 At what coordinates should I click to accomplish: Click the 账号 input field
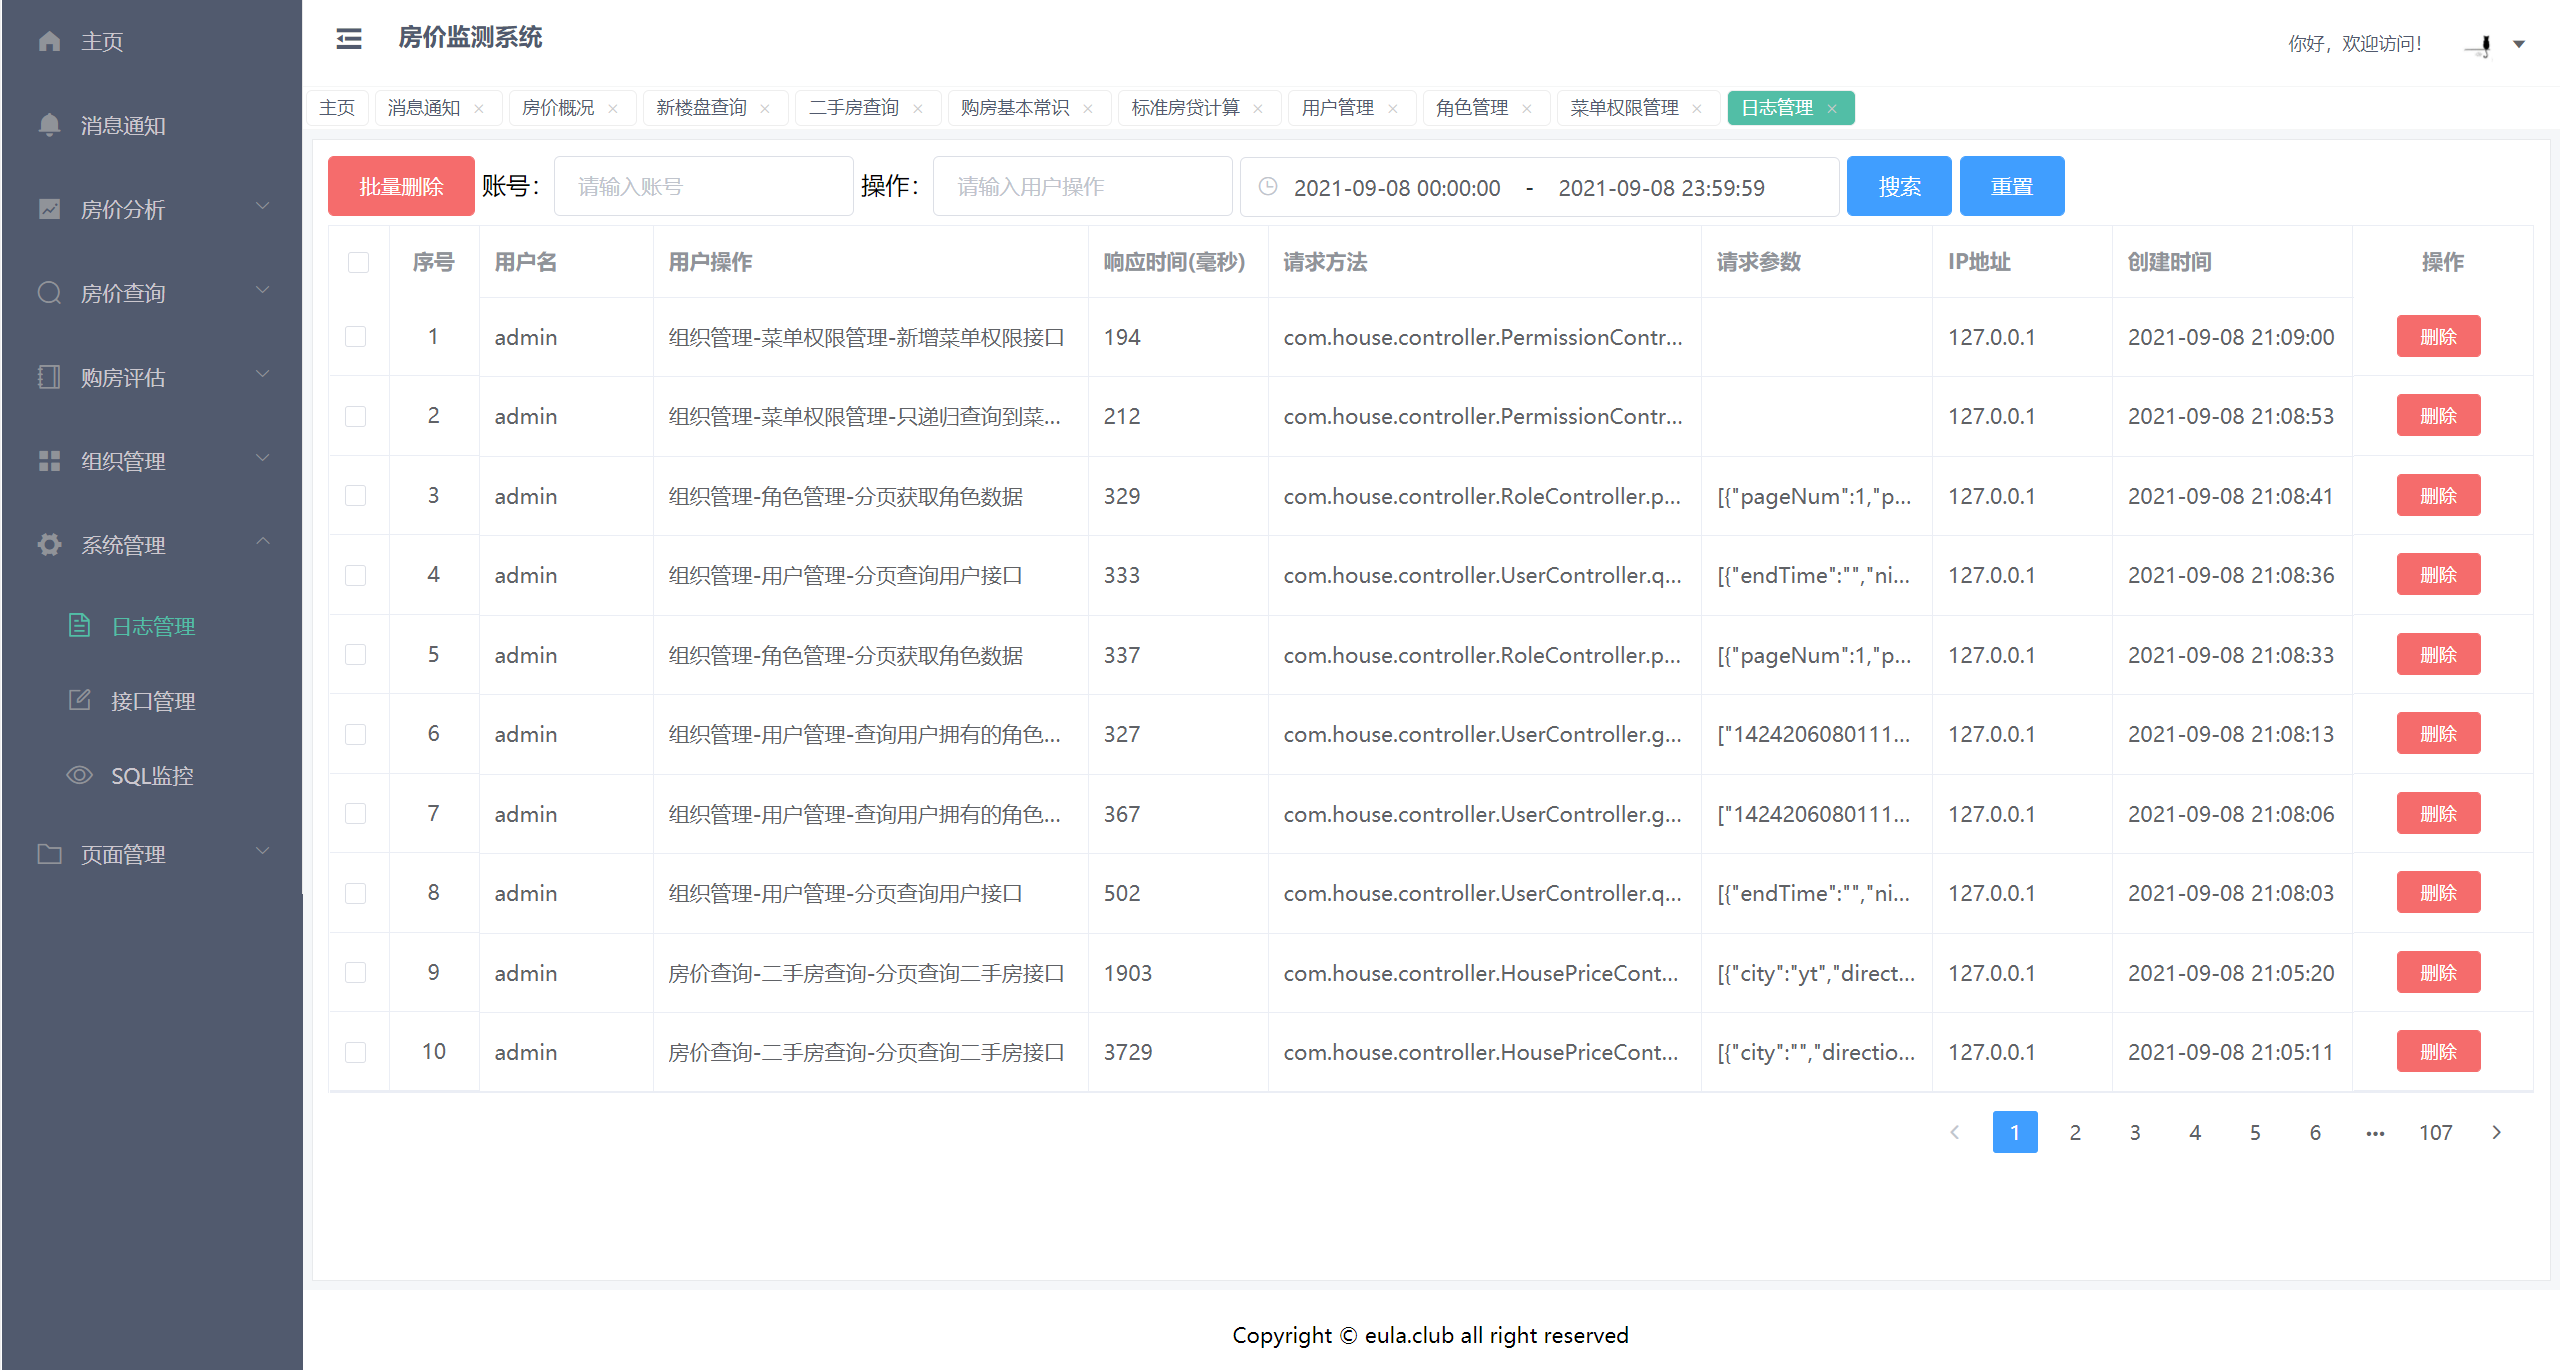703,186
